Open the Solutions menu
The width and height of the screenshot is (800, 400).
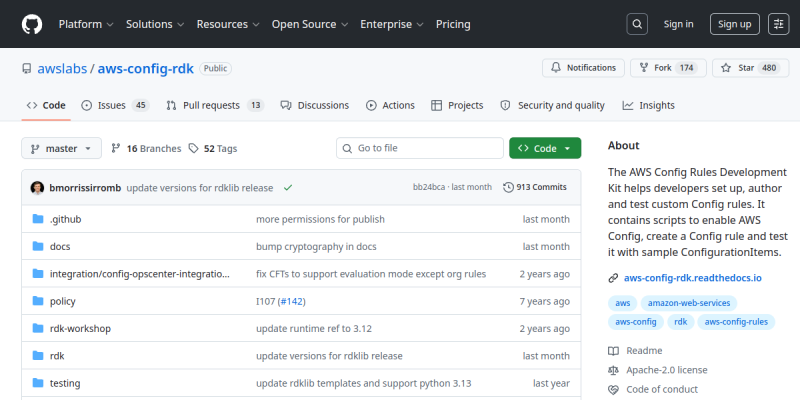tap(155, 24)
